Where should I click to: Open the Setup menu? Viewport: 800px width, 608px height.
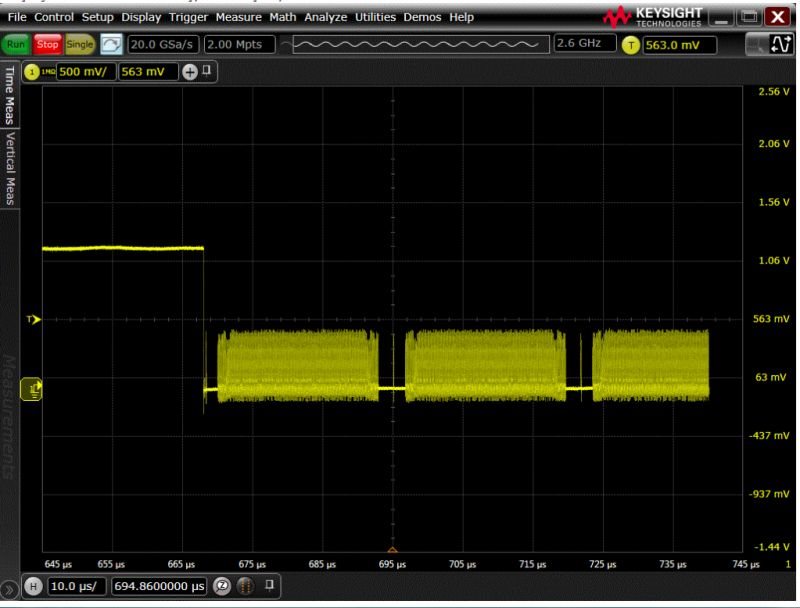click(x=97, y=17)
